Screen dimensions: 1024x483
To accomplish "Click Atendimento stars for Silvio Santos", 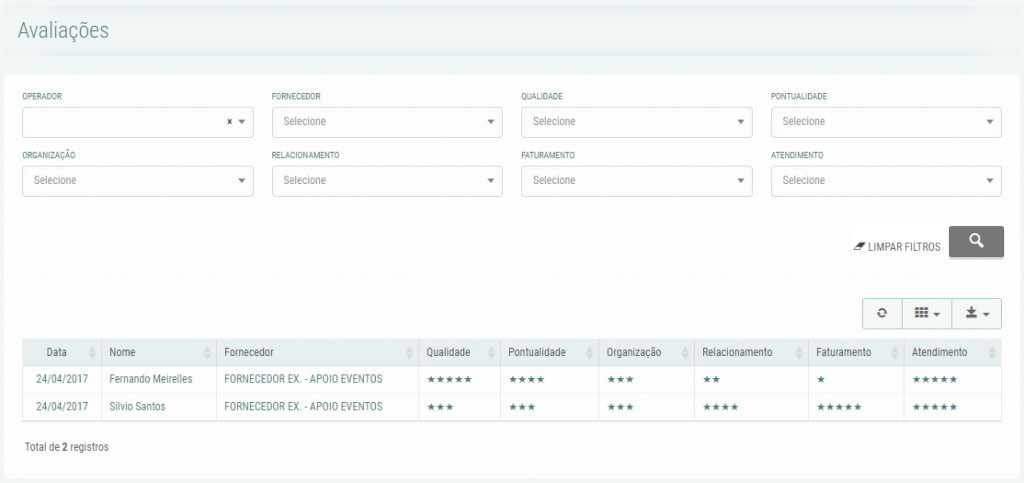I will point(935,407).
